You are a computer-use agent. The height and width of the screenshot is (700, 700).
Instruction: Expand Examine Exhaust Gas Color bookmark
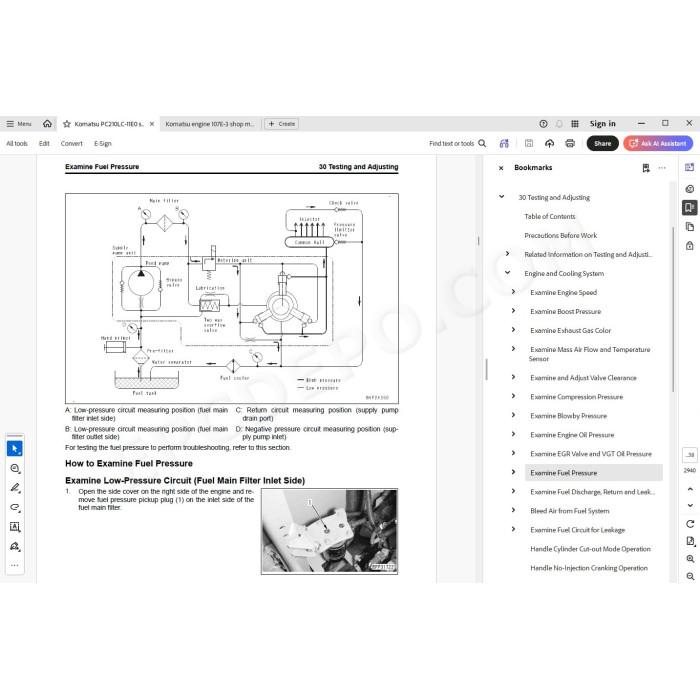[513, 329]
